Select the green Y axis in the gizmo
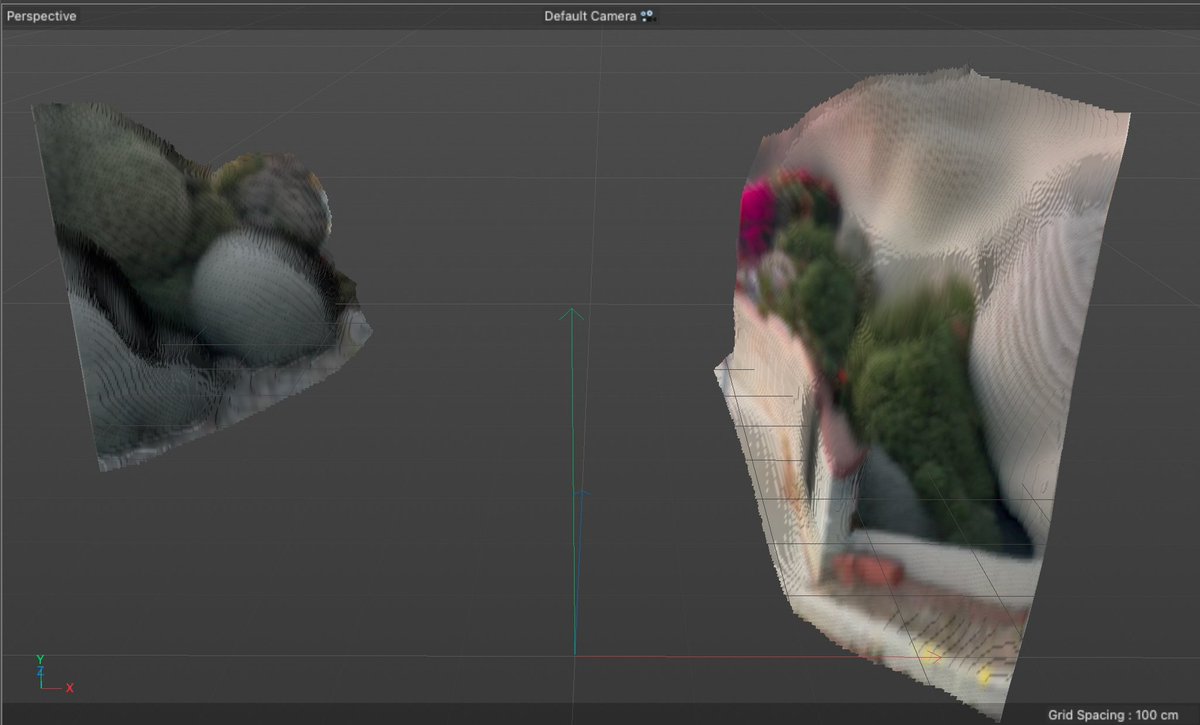1200x725 pixels. point(40,660)
